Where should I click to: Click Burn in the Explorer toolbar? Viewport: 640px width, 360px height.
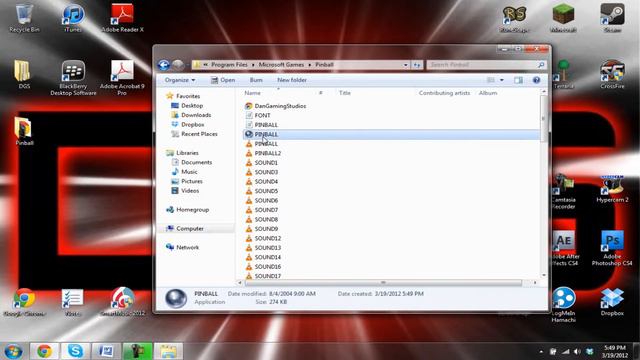tap(256, 80)
